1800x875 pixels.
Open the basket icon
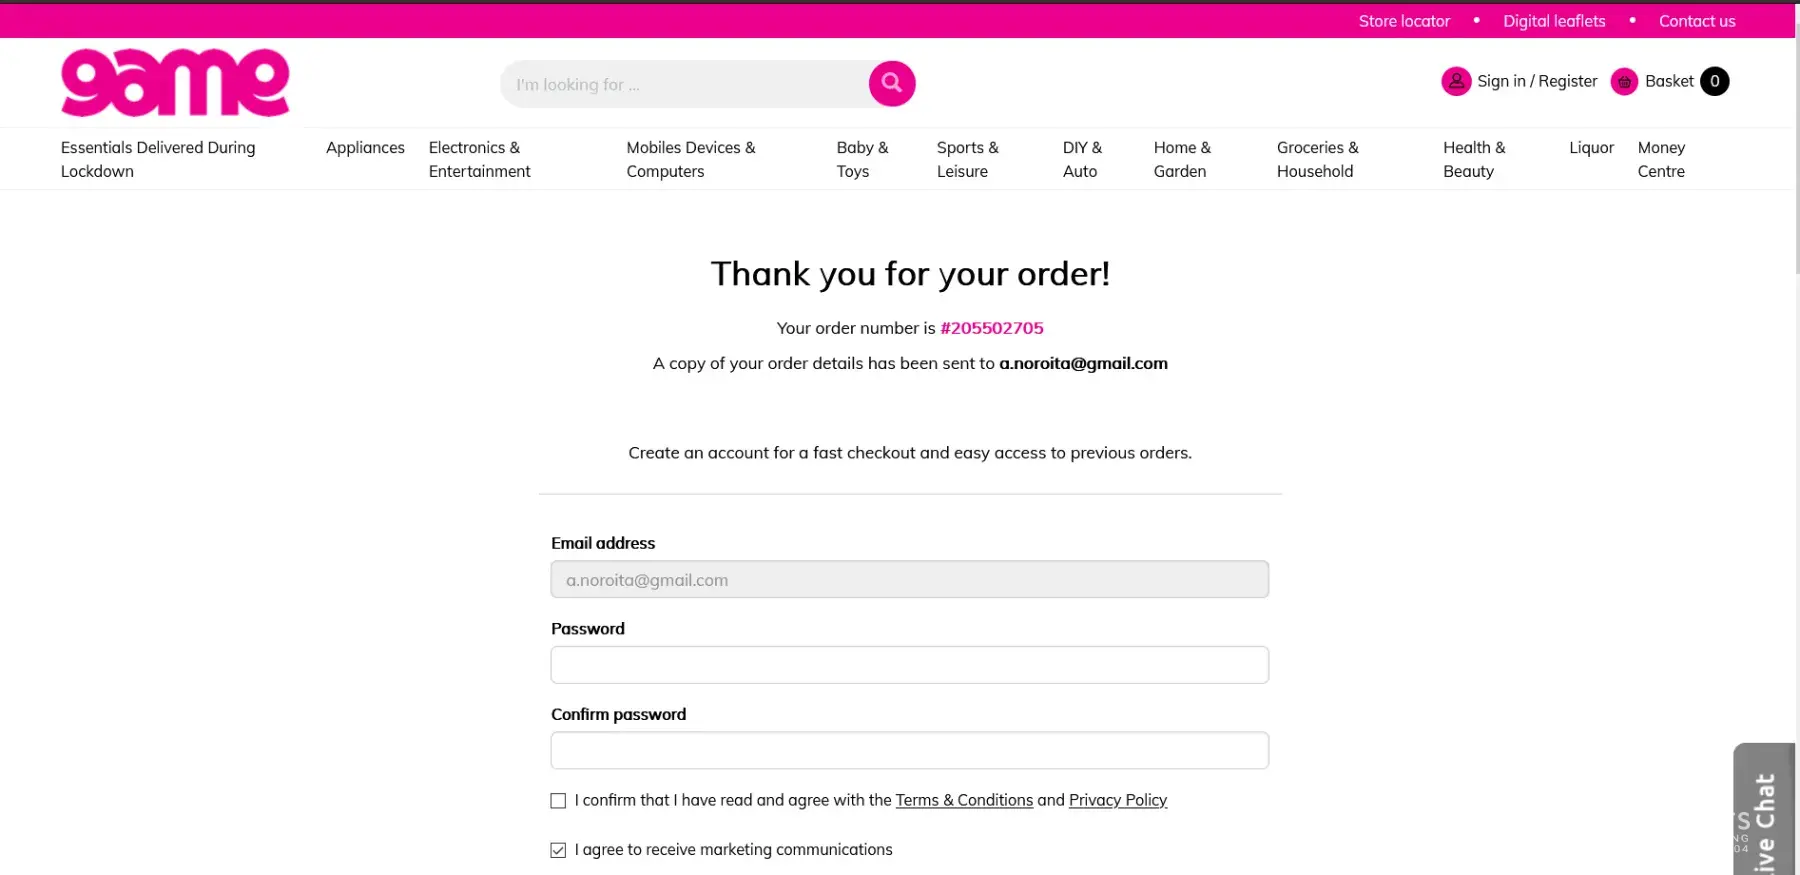point(1624,82)
